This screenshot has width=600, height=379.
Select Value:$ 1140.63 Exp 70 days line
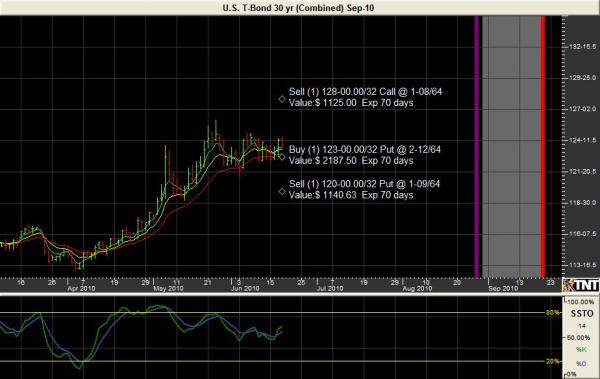coord(351,195)
